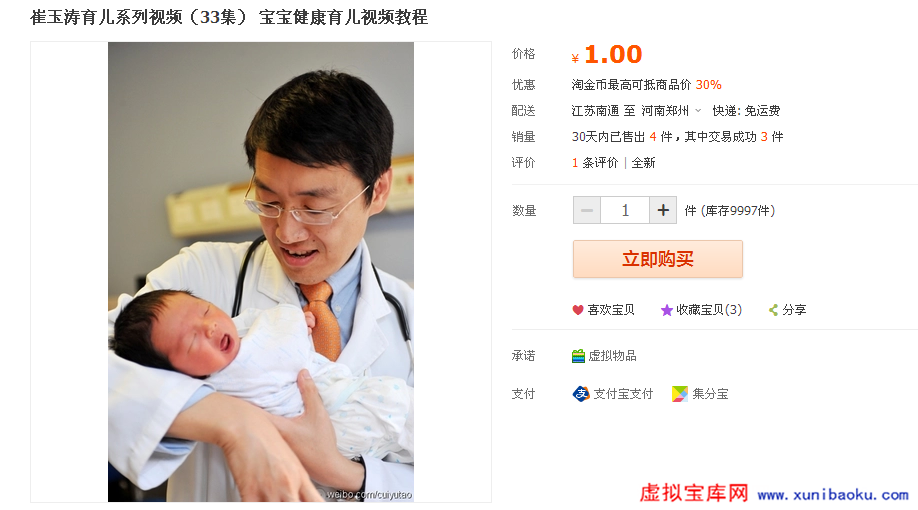Click the green share 分享 icon

tap(773, 310)
